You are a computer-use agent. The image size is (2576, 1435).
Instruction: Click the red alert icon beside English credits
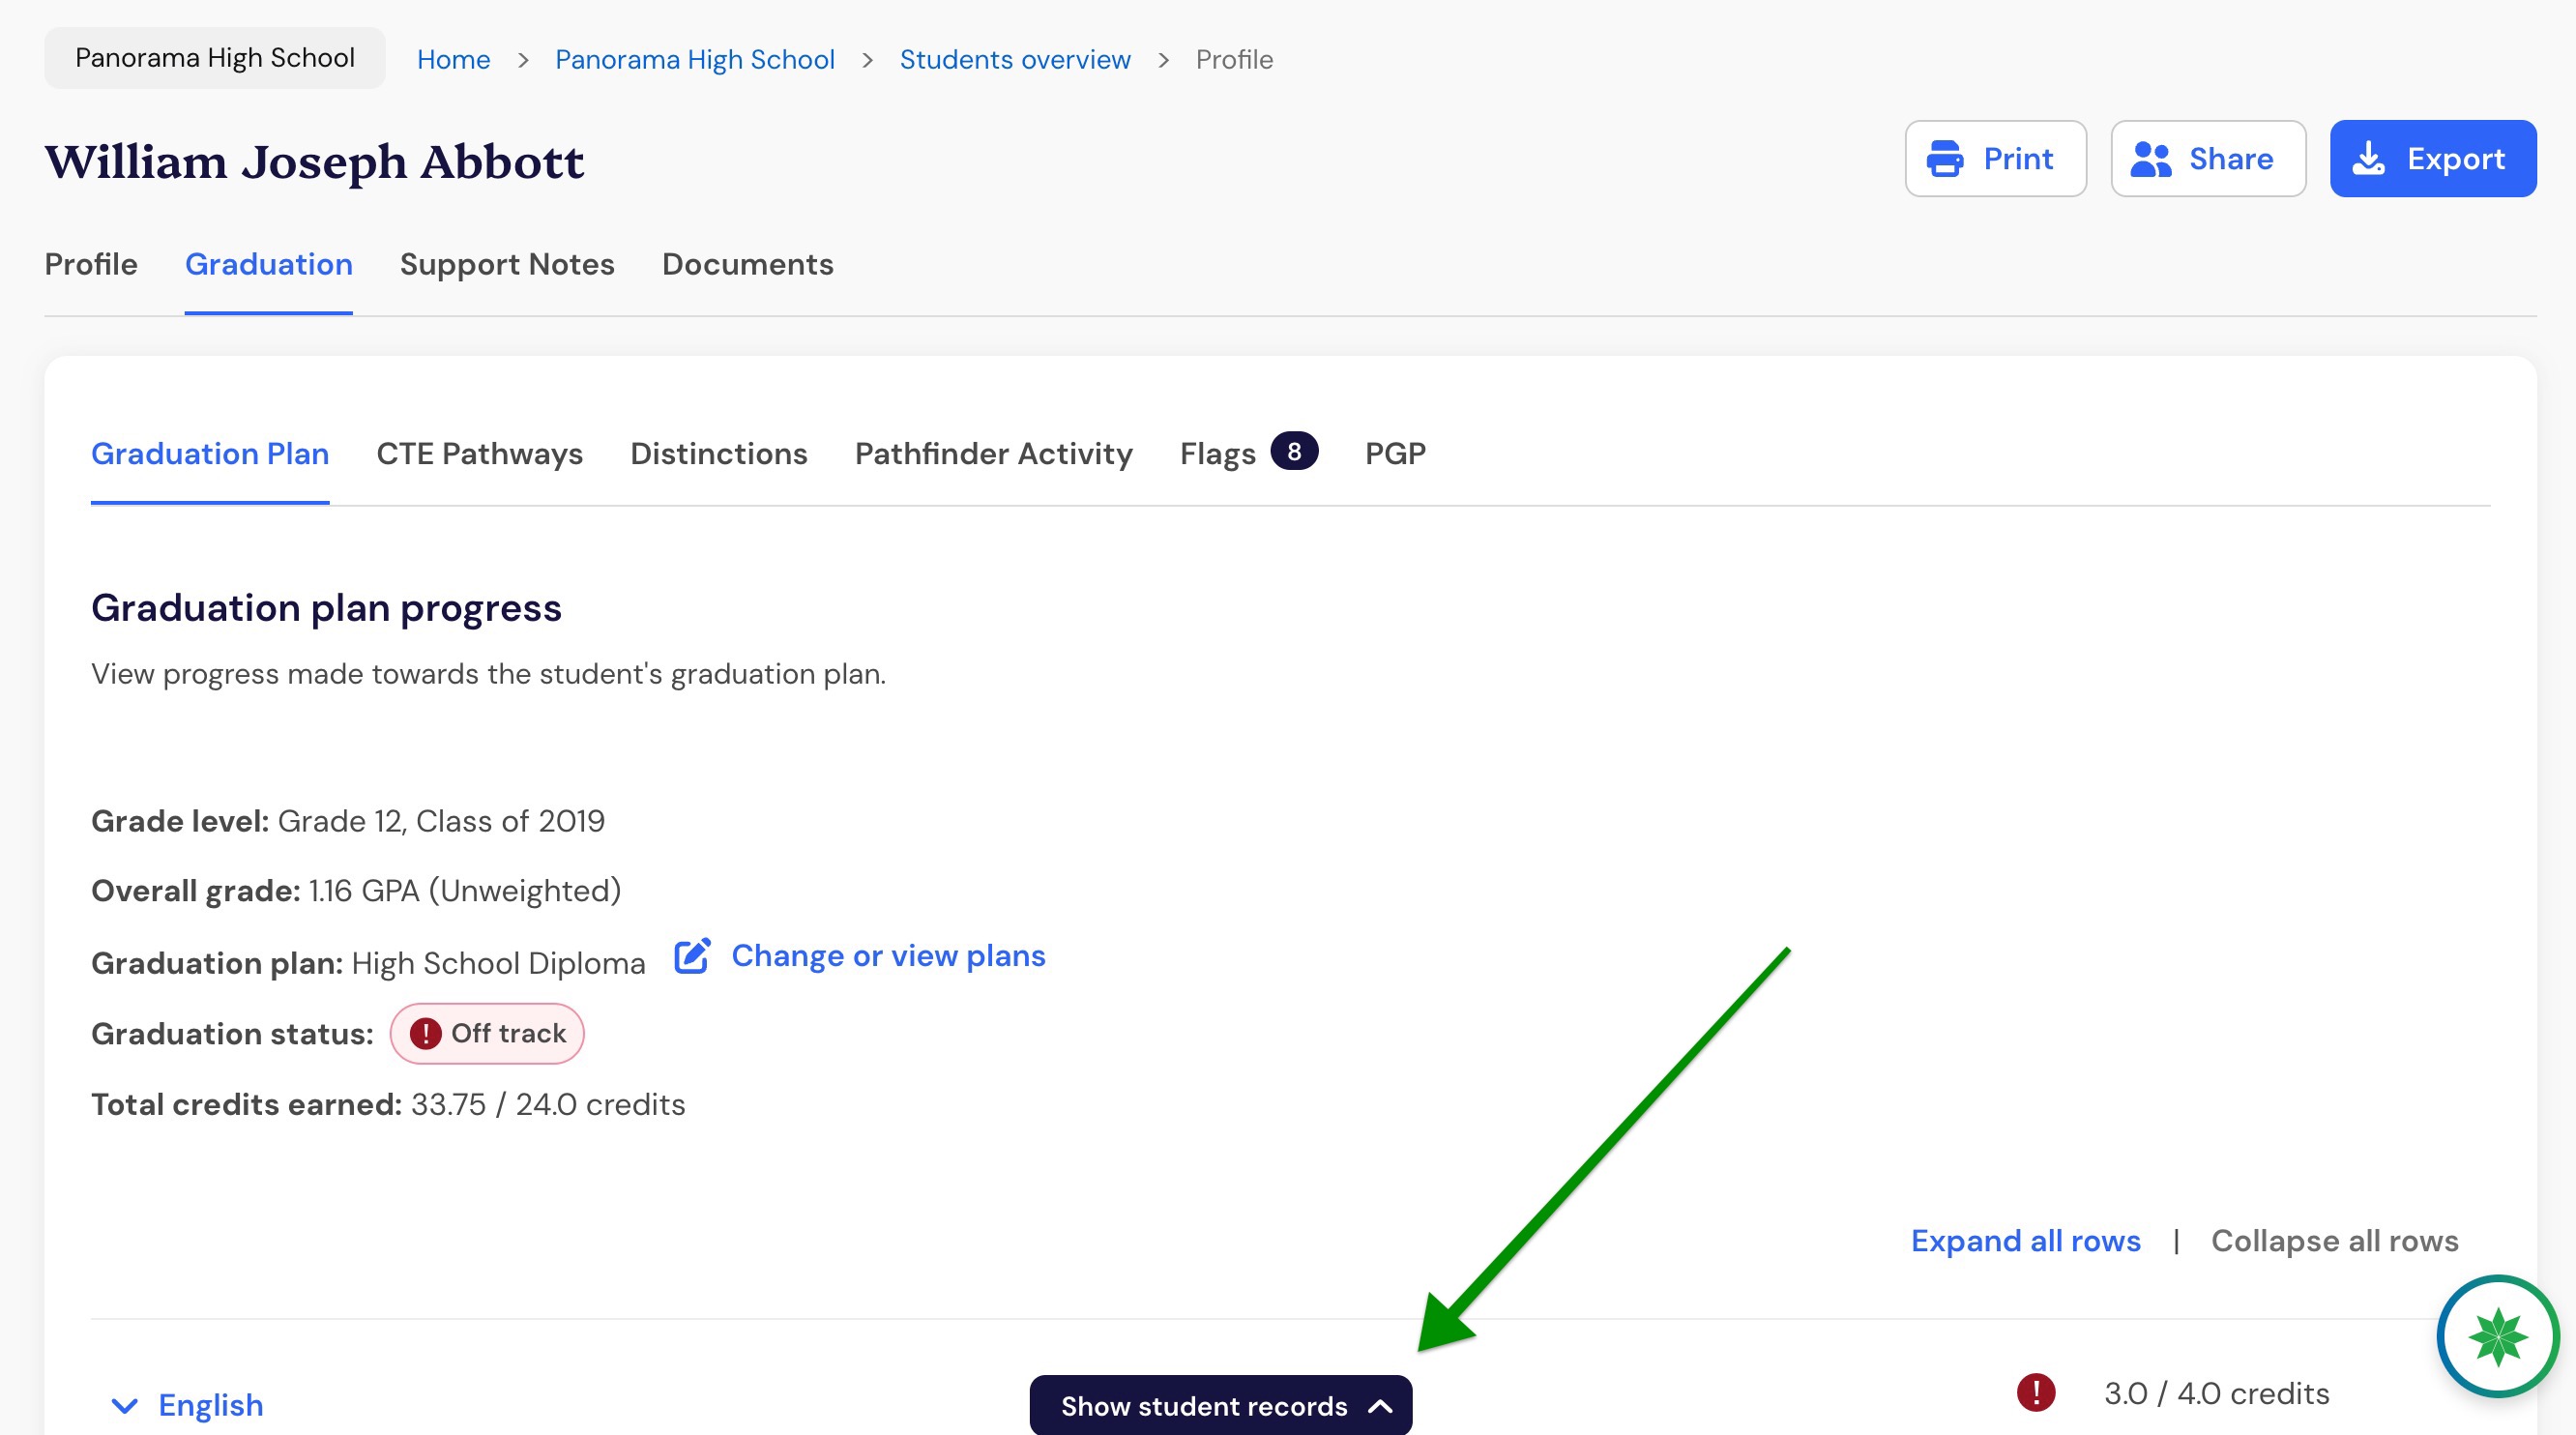pyautogui.click(x=2036, y=1392)
